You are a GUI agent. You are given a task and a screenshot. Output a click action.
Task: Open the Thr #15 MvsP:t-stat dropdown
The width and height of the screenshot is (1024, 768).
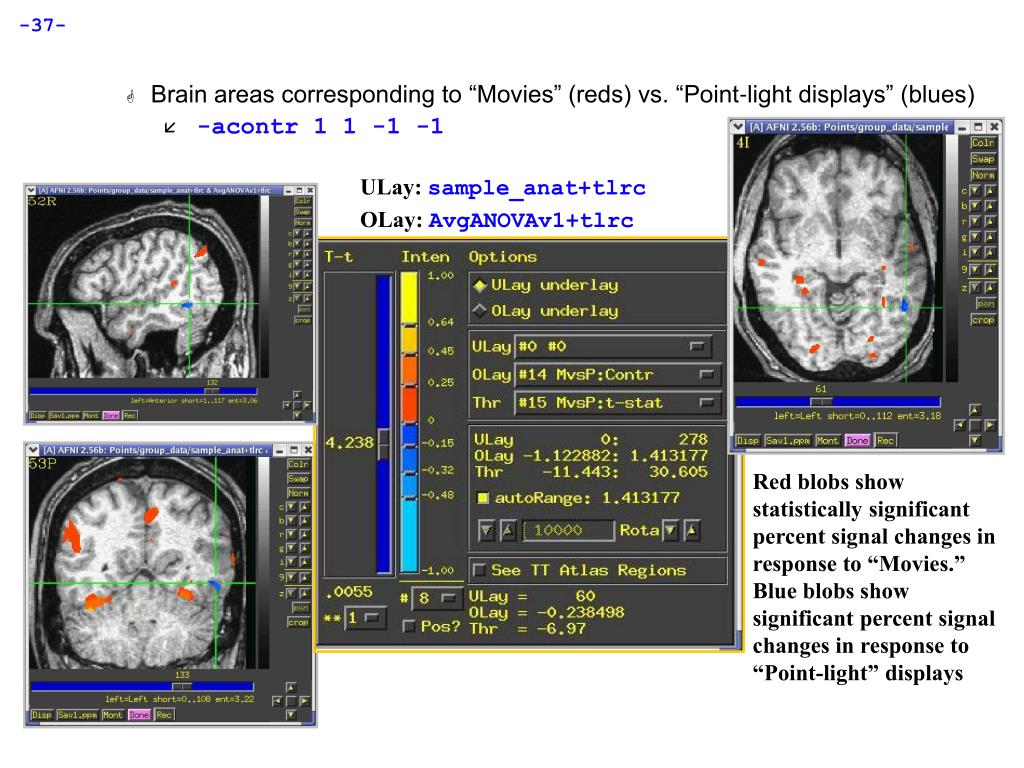[618, 403]
